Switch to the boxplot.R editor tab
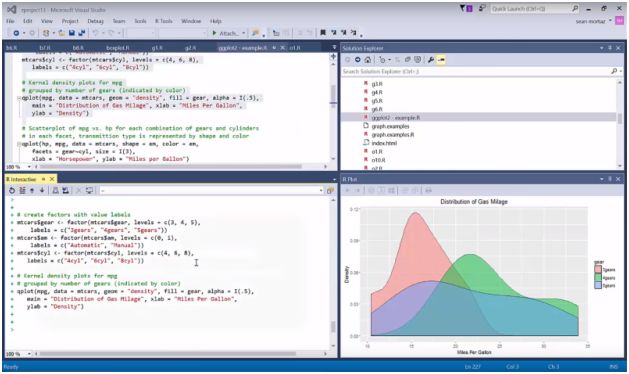629x374 pixels. [x=118, y=48]
